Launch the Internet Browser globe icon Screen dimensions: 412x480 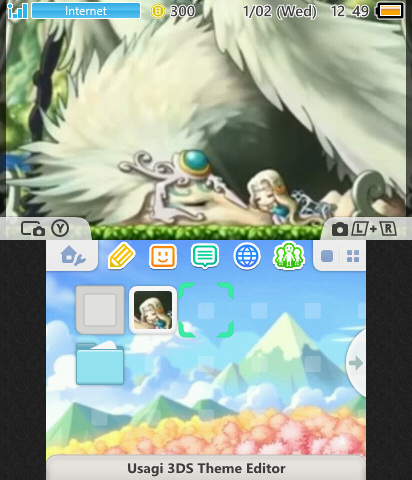point(247,256)
